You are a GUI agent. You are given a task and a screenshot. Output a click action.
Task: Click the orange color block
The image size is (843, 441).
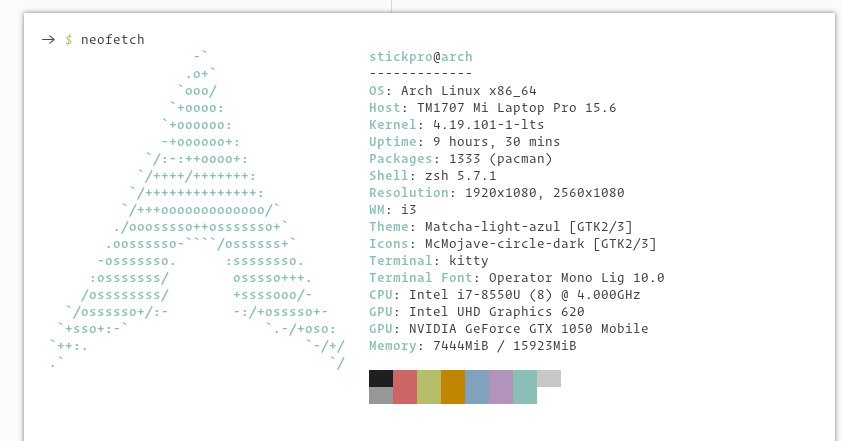(x=453, y=387)
